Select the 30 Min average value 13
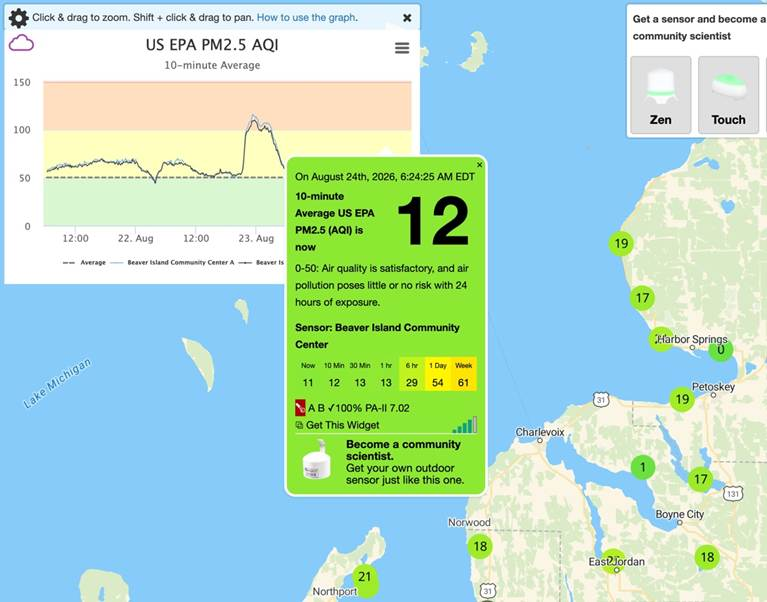The width and height of the screenshot is (767, 602). pyautogui.click(x=360, y=382)
